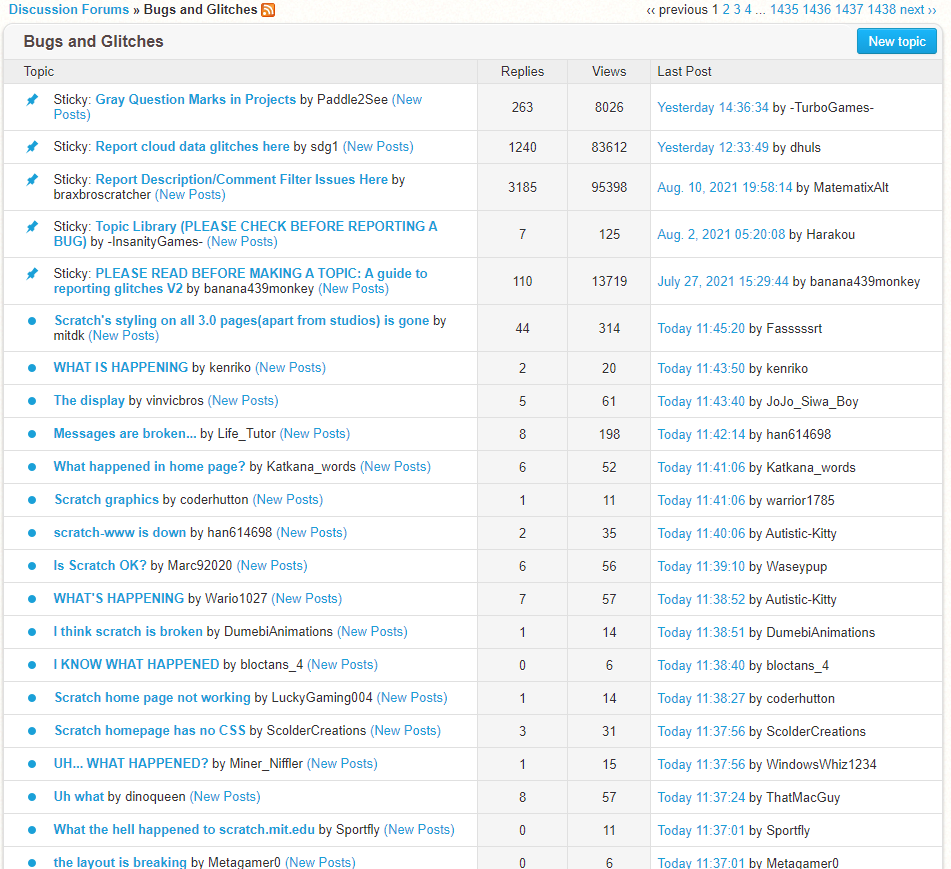View New Posts for Is Scratch OK?
The width and height of the screenshot is (951, 869).
tap(272, 565)
